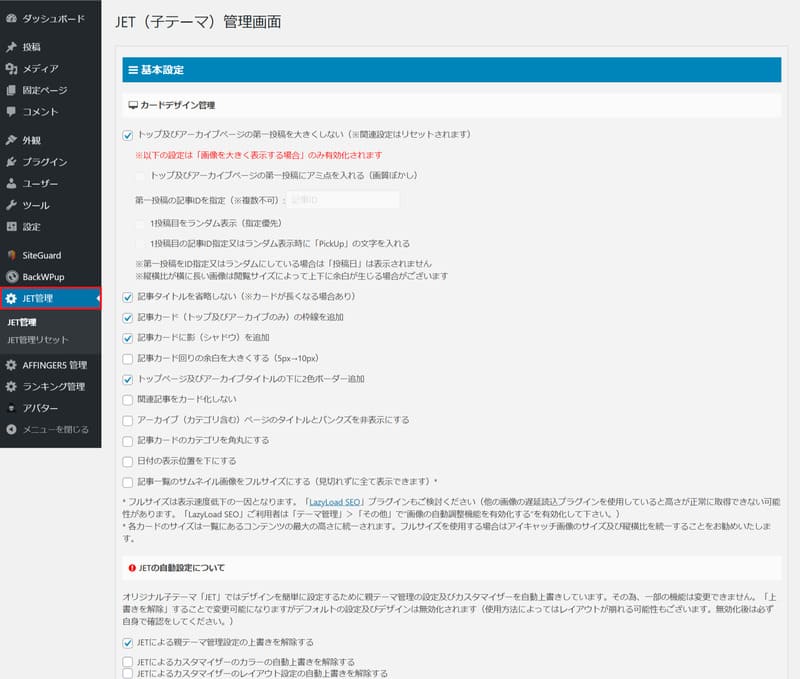Click the gear icon for JET管理
Viewport: 800px width, 679px height.
[x=11, y=298]
